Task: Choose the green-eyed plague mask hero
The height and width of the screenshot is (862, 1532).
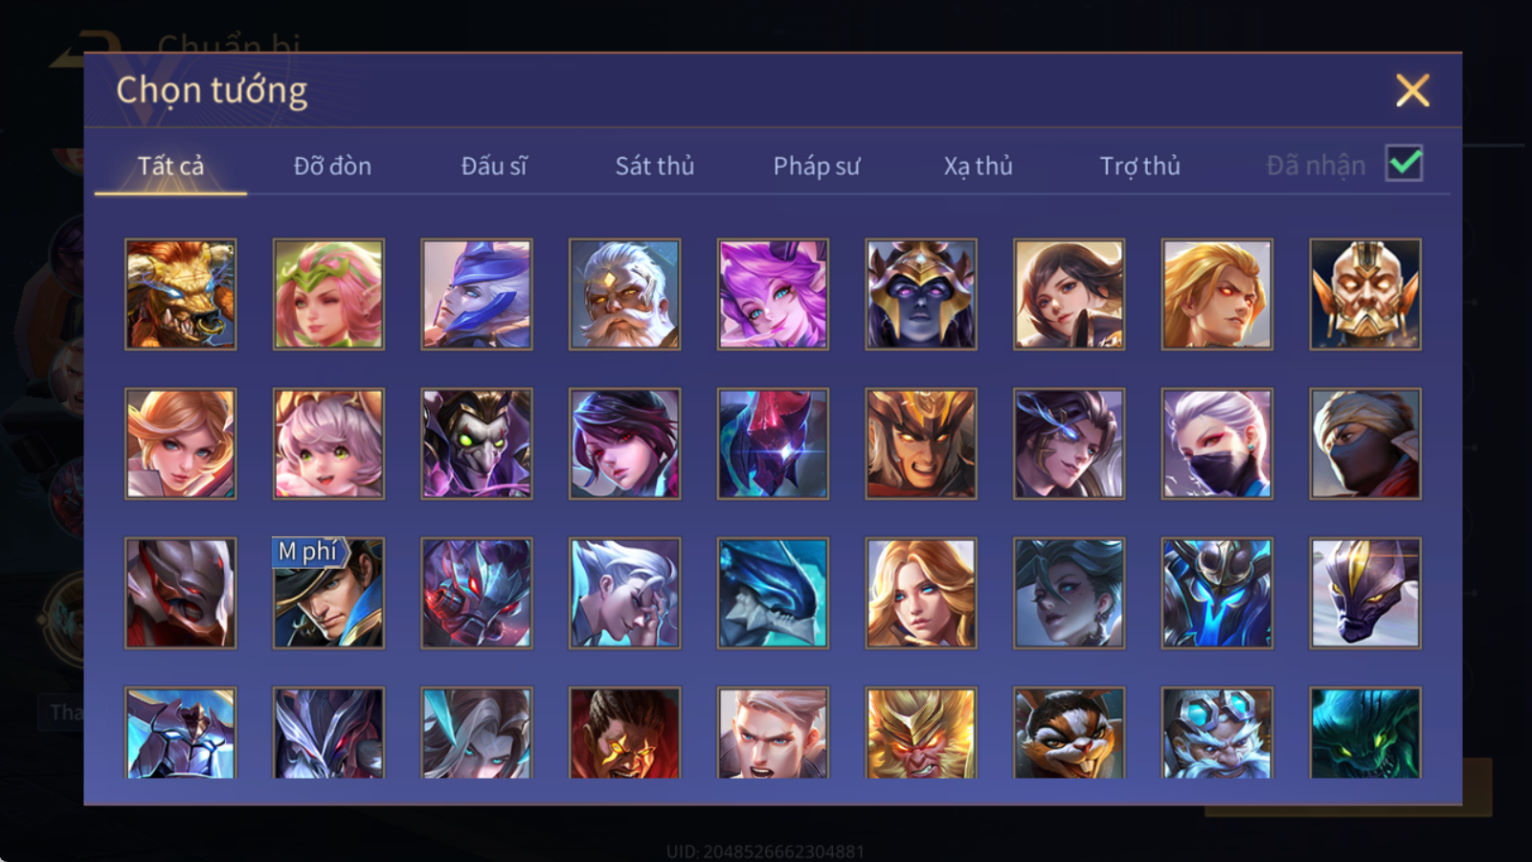Action: pyautogui.click(x=477, y=444)
